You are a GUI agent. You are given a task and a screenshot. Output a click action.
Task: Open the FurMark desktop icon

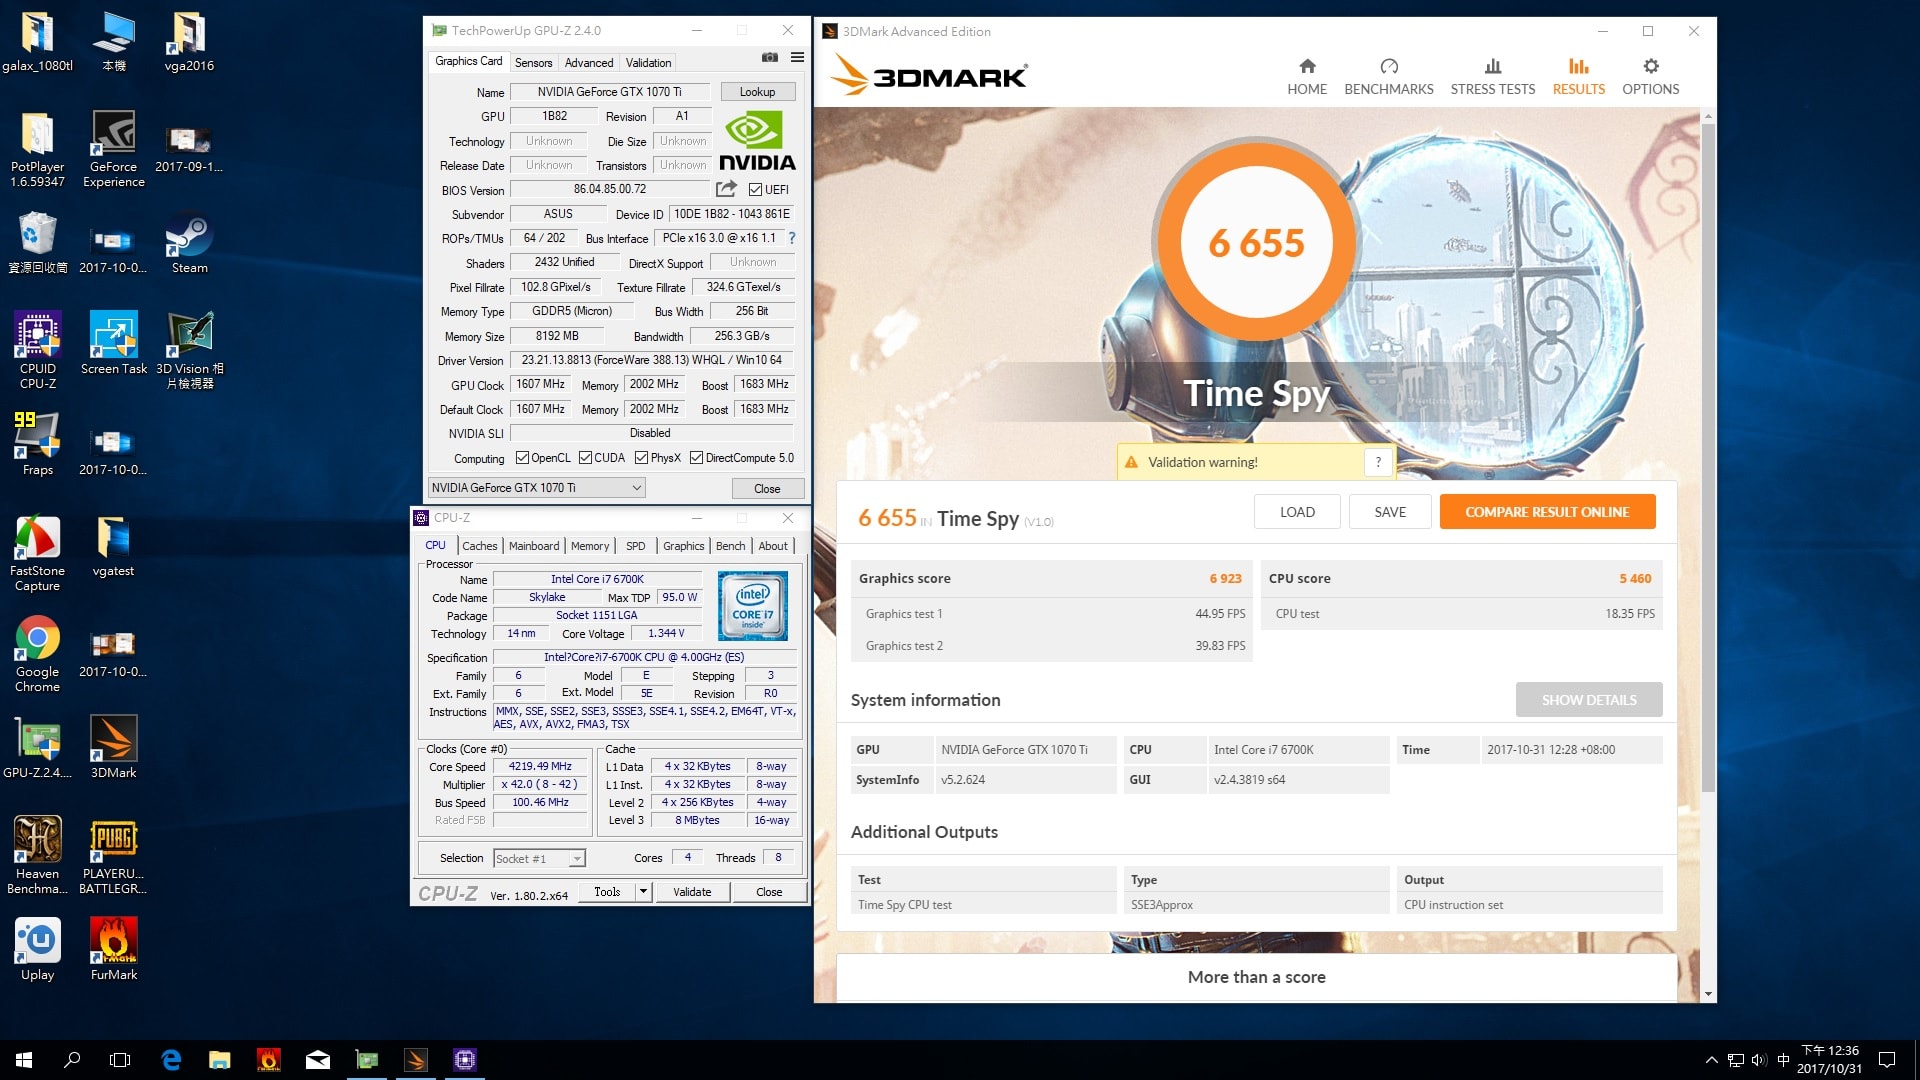(x=113, y=949)
